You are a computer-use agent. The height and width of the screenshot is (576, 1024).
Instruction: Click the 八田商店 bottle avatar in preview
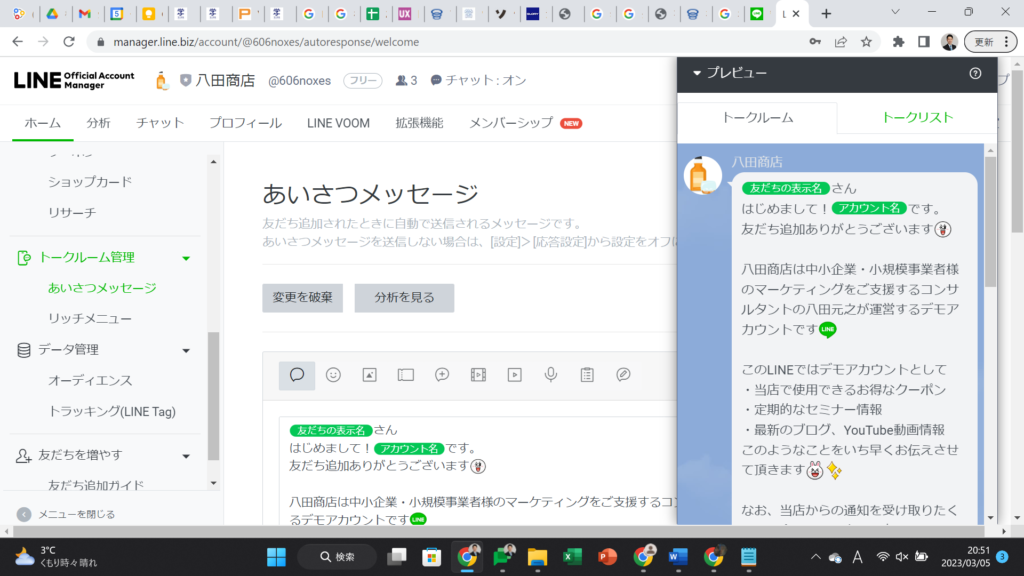click(x=702, y=175)
